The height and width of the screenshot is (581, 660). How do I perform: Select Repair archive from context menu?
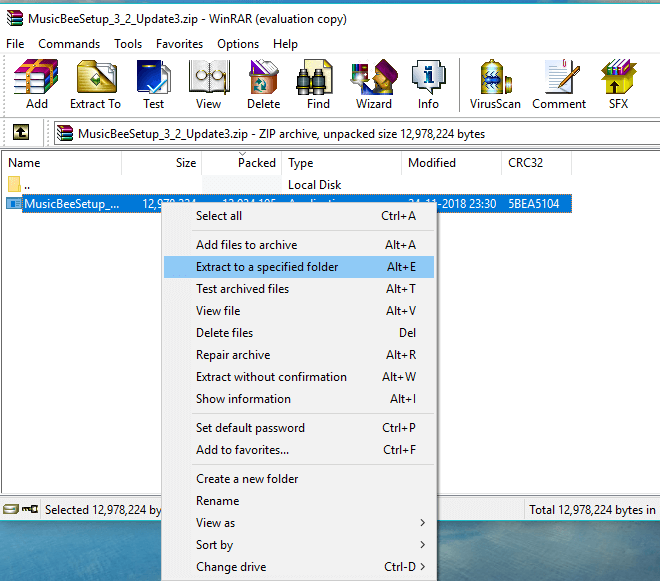tap(298, 355)
